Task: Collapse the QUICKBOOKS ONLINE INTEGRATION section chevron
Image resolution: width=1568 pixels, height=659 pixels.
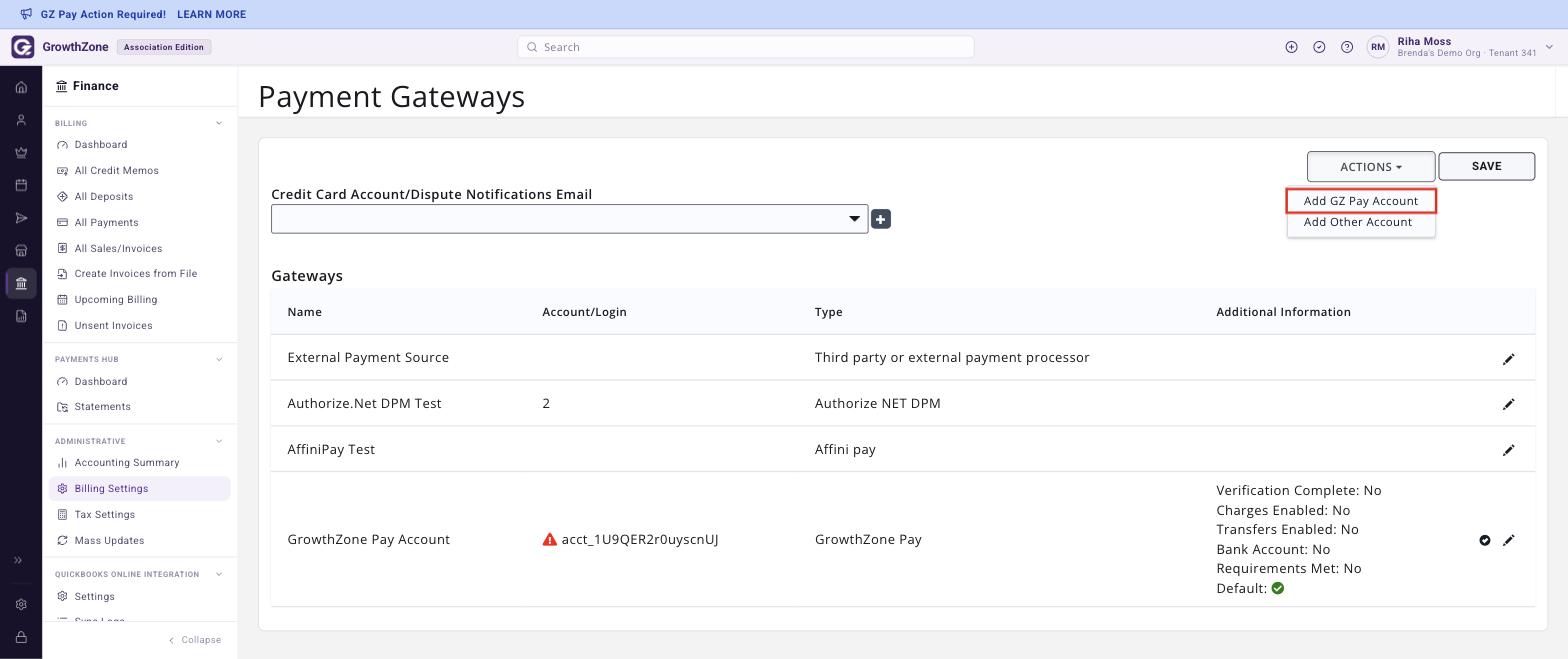Action: [219, 574]
